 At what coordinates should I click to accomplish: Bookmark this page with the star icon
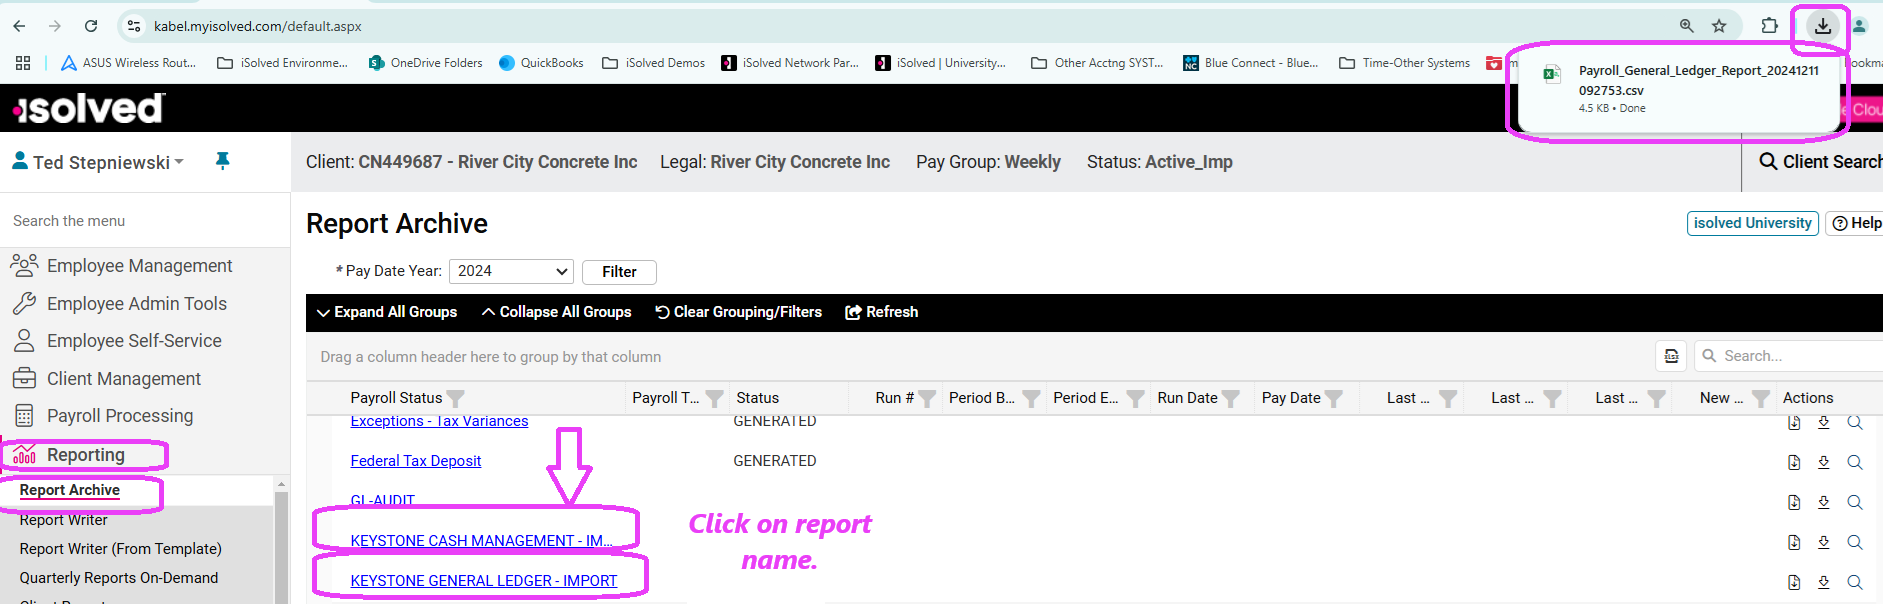pos(1719,27)
